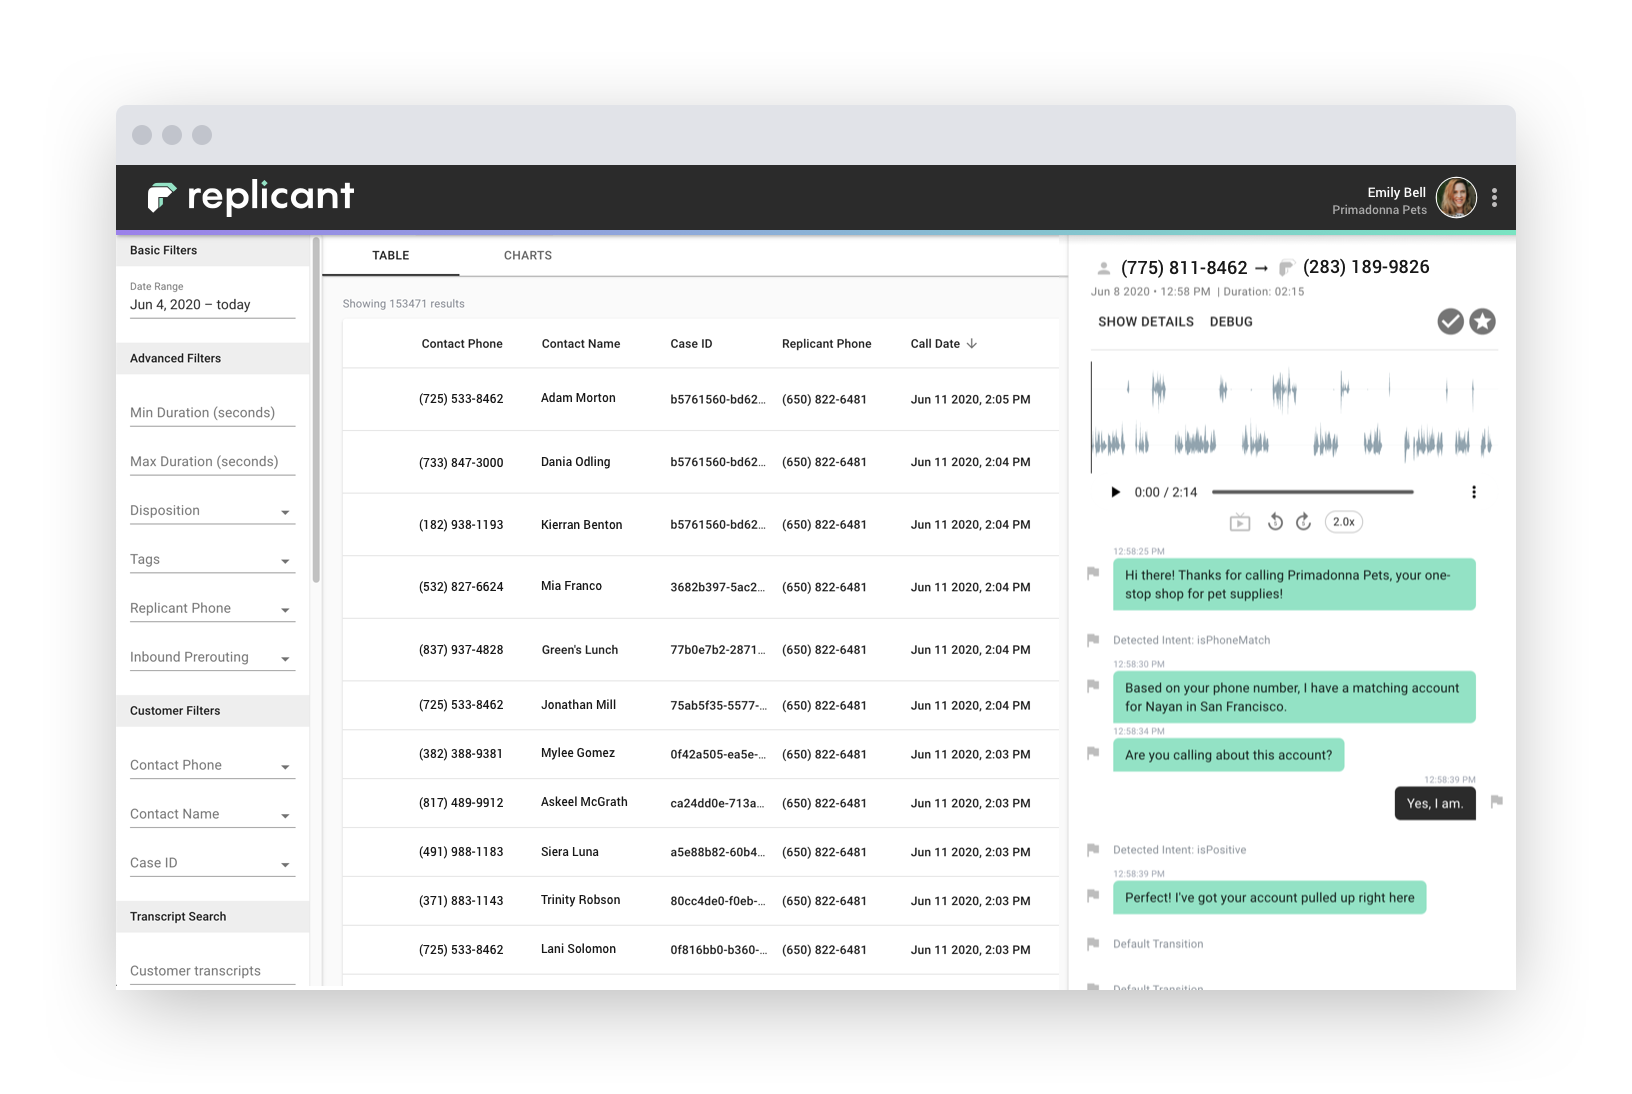1632x1094 pixels.
Task: Open the three-dot menu next to Emily Bell
Action: pyautogui.click(x=1495, y=197)
